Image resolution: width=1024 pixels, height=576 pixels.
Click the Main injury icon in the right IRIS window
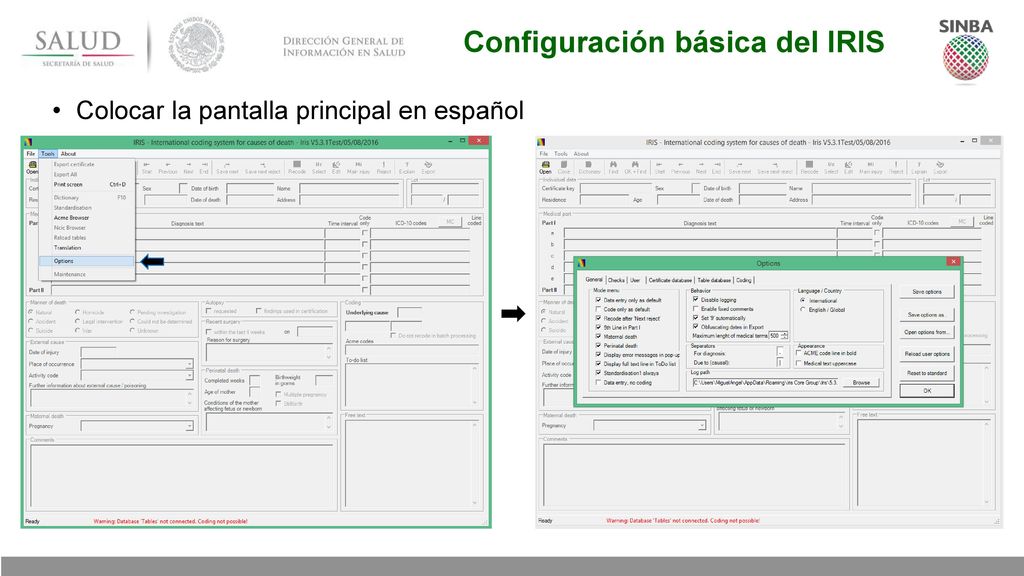click(x=871, y=167)
